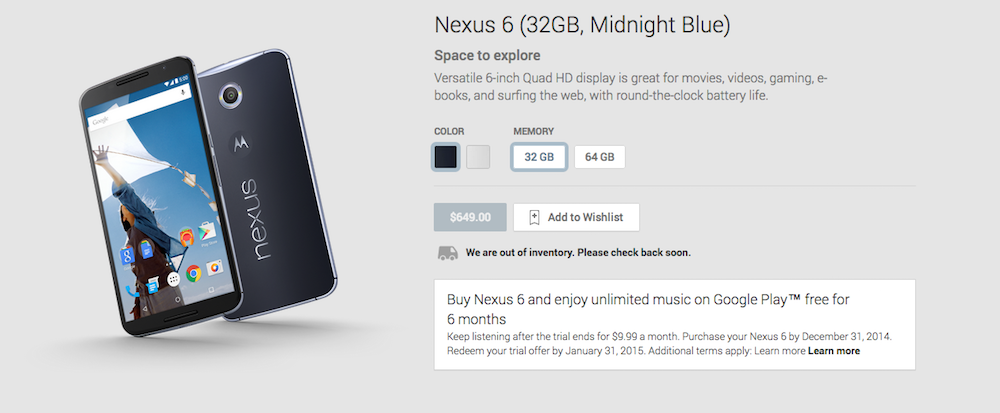The image size is (1000, 413).
Task: Click the blue Google icon on phone
Action: coord(128,257)
